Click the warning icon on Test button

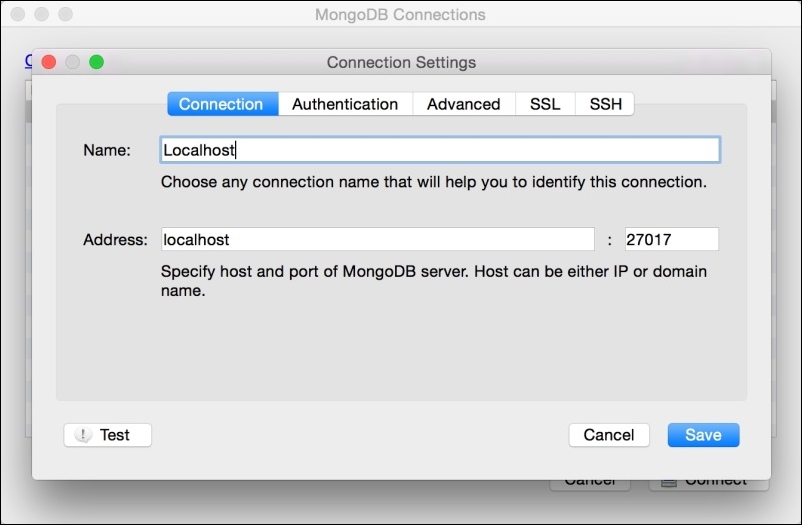pyautogui.click(x=83, y=435)
